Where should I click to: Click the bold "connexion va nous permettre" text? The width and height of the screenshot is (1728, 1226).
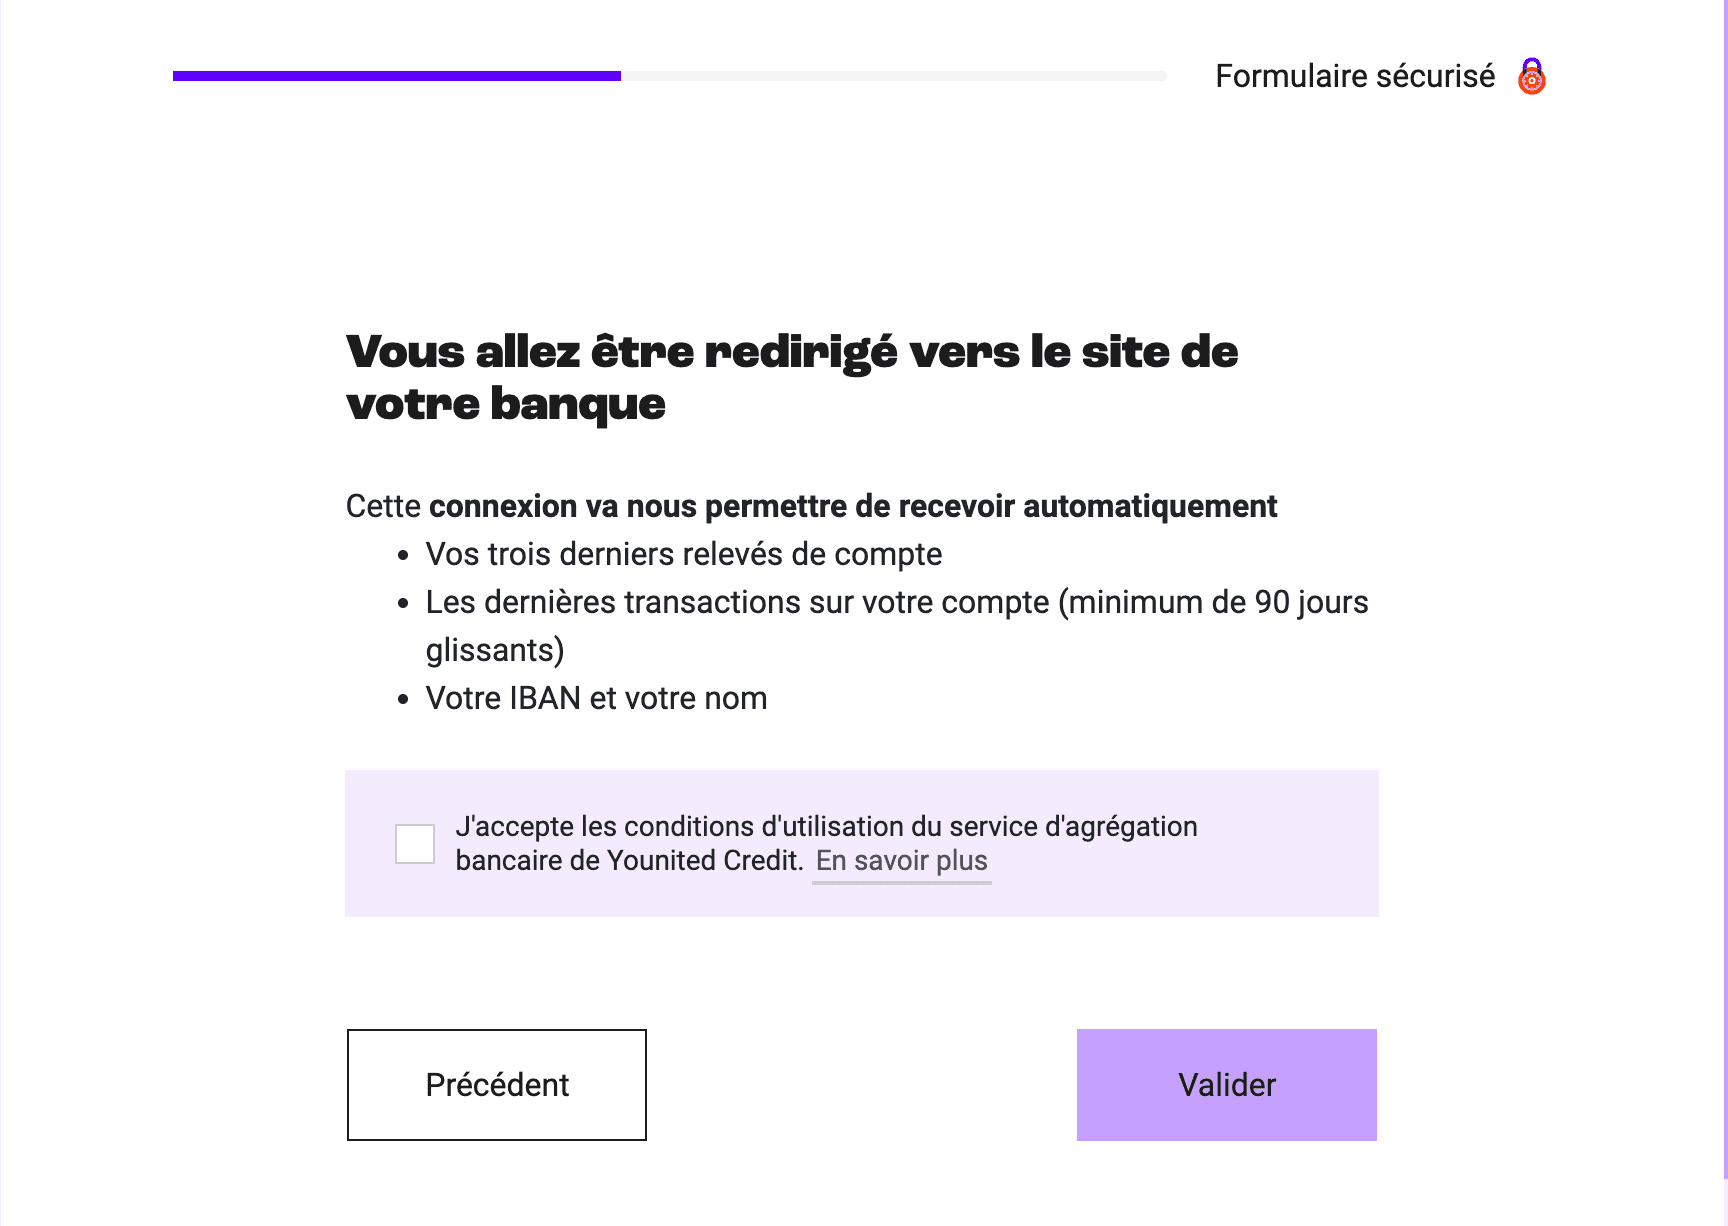tap(852, 507)
